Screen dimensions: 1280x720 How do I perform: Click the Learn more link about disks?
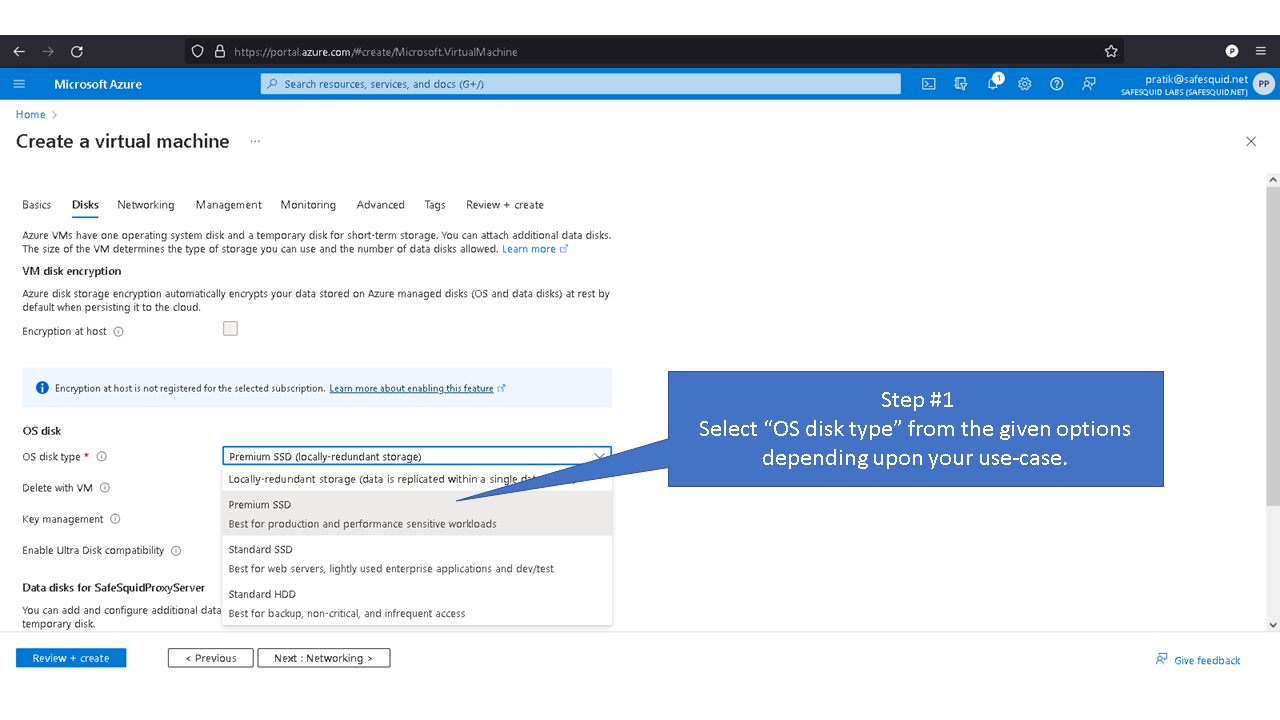[535, 249]
